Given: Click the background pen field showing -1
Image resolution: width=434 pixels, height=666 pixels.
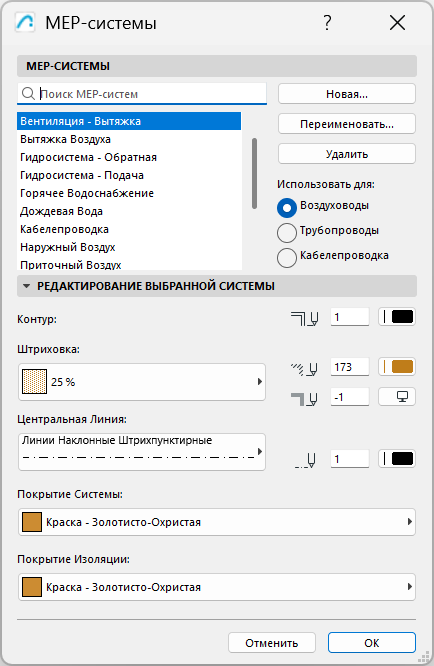Looking at the screenshot, I should [349, 397].
